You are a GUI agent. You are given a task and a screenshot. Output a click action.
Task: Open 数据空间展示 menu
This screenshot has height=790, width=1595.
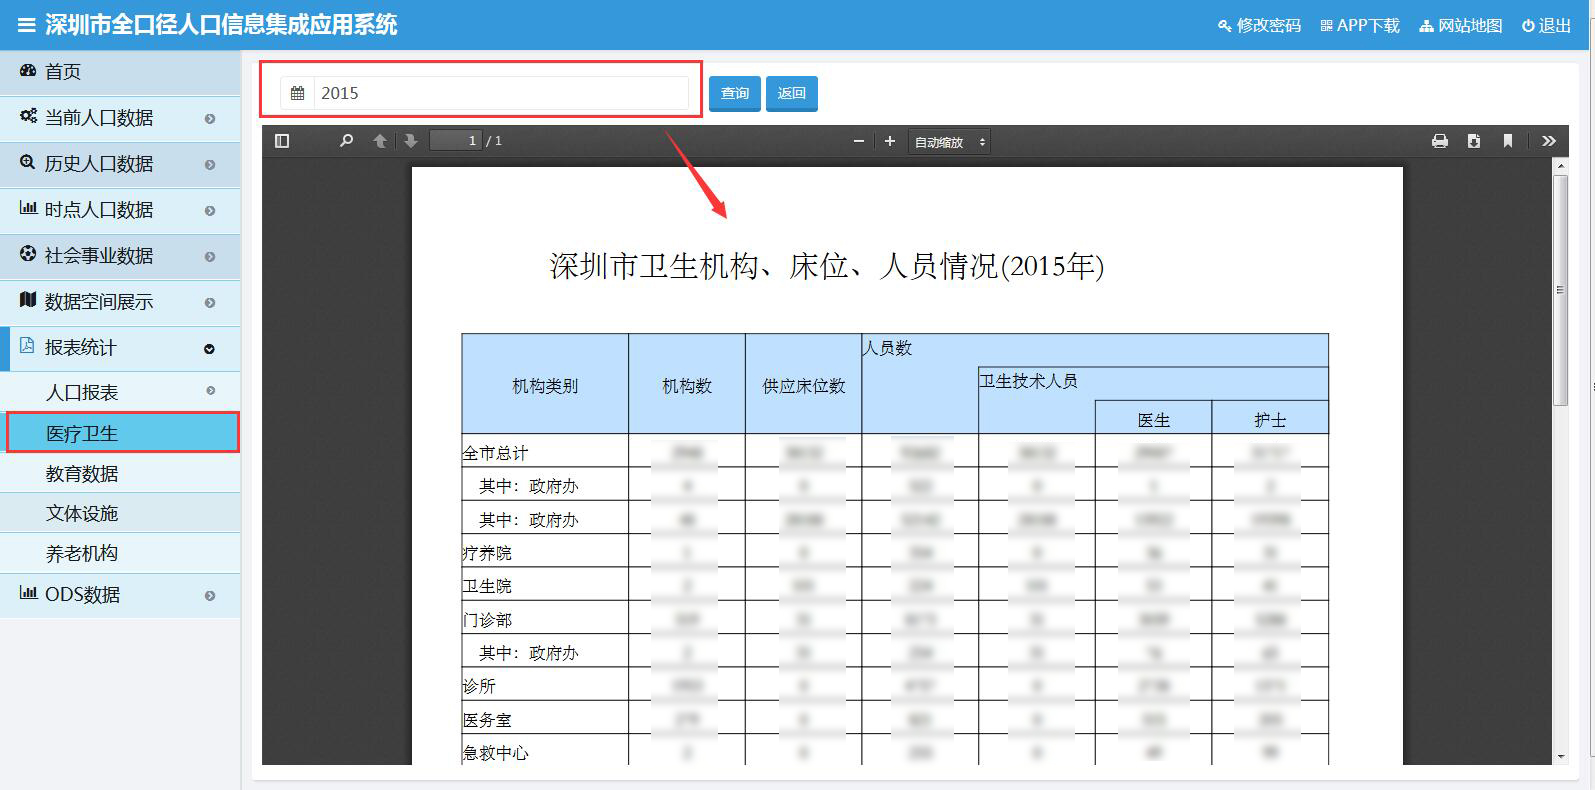click(120, 302)
